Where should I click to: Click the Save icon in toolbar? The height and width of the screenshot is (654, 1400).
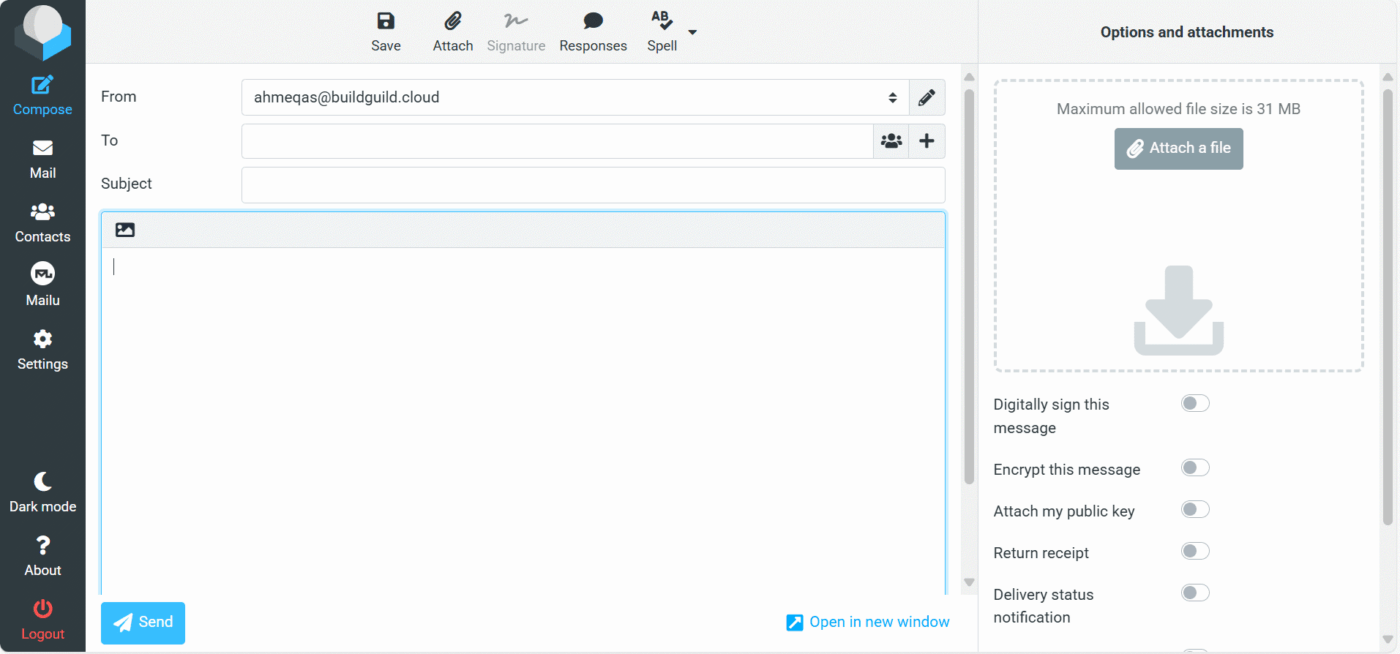[385, 22]
